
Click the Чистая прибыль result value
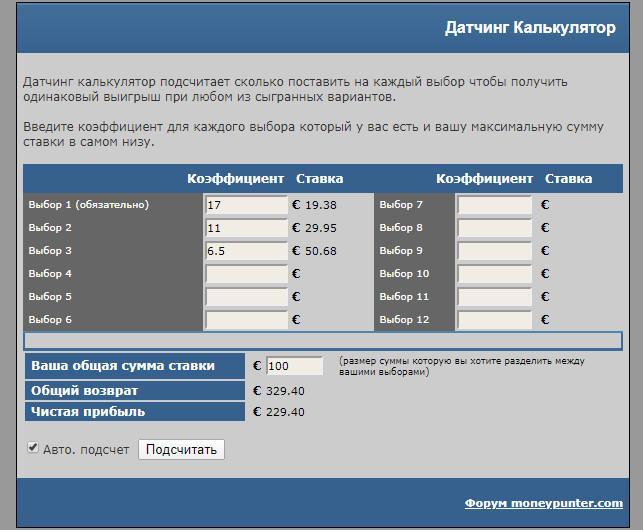click(x=284, y=412)
